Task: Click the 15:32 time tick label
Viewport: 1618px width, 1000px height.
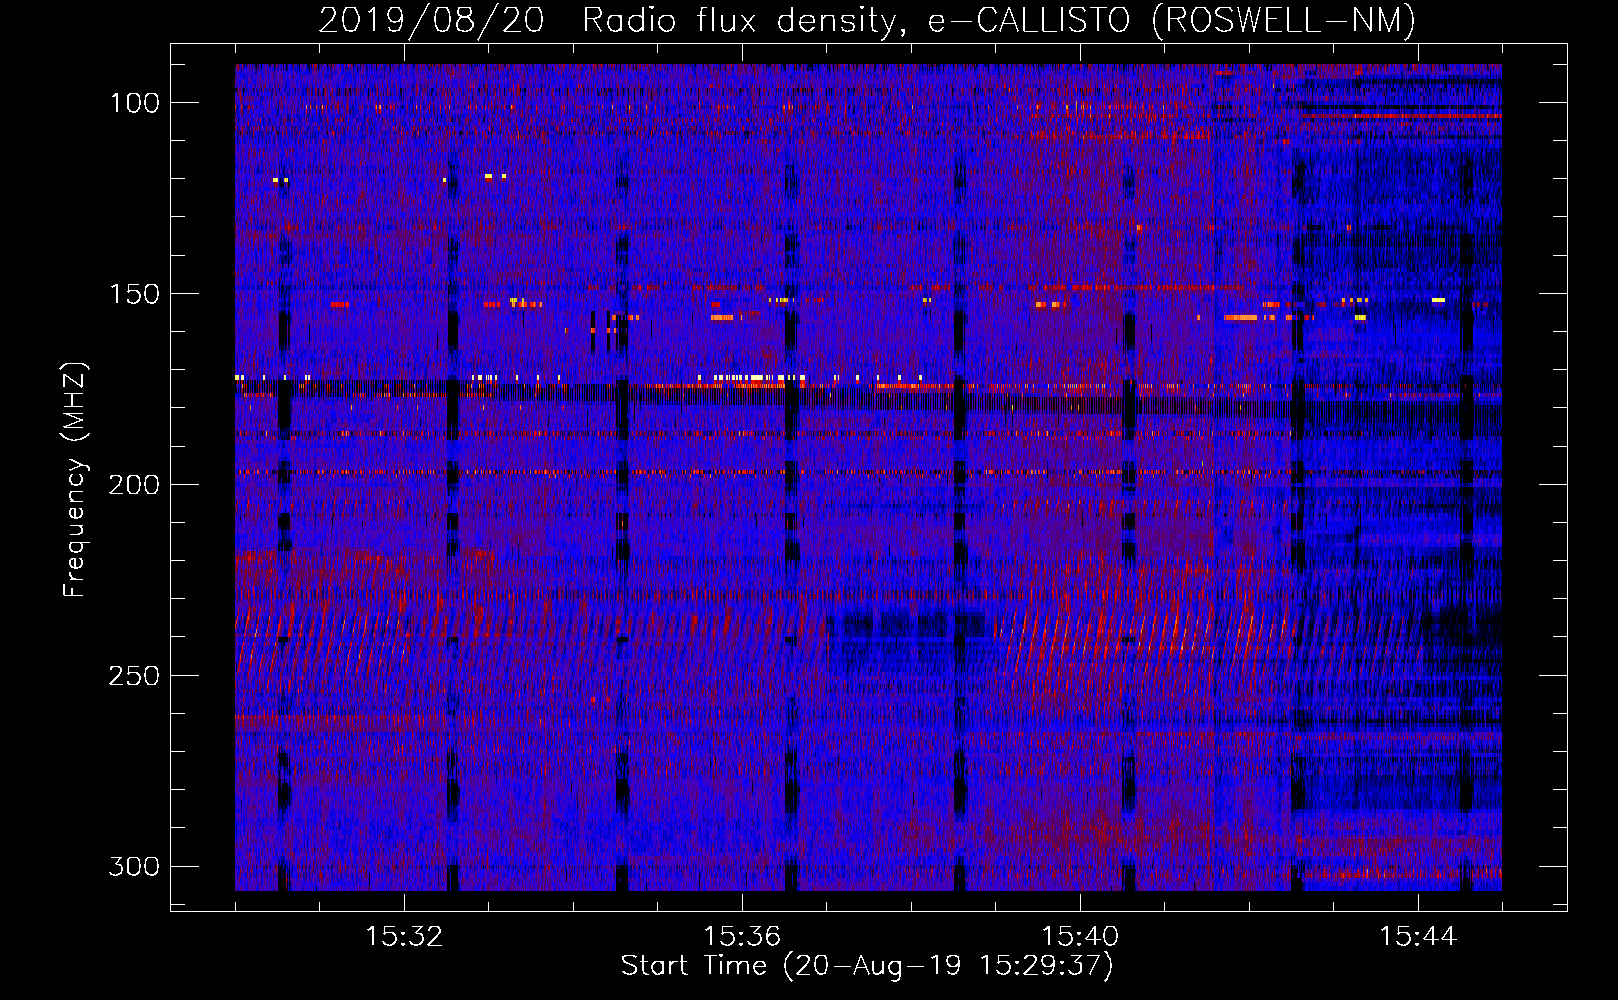Action: coord(404,937)
